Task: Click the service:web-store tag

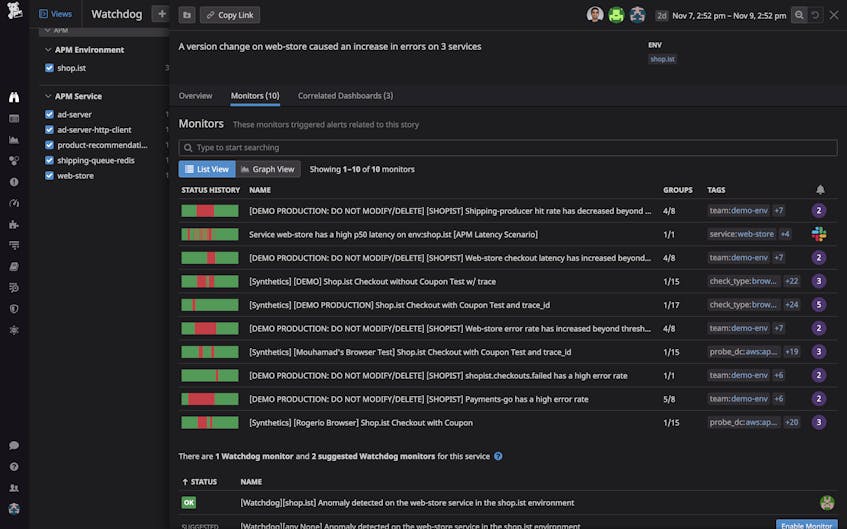Action: click(742, 234)
